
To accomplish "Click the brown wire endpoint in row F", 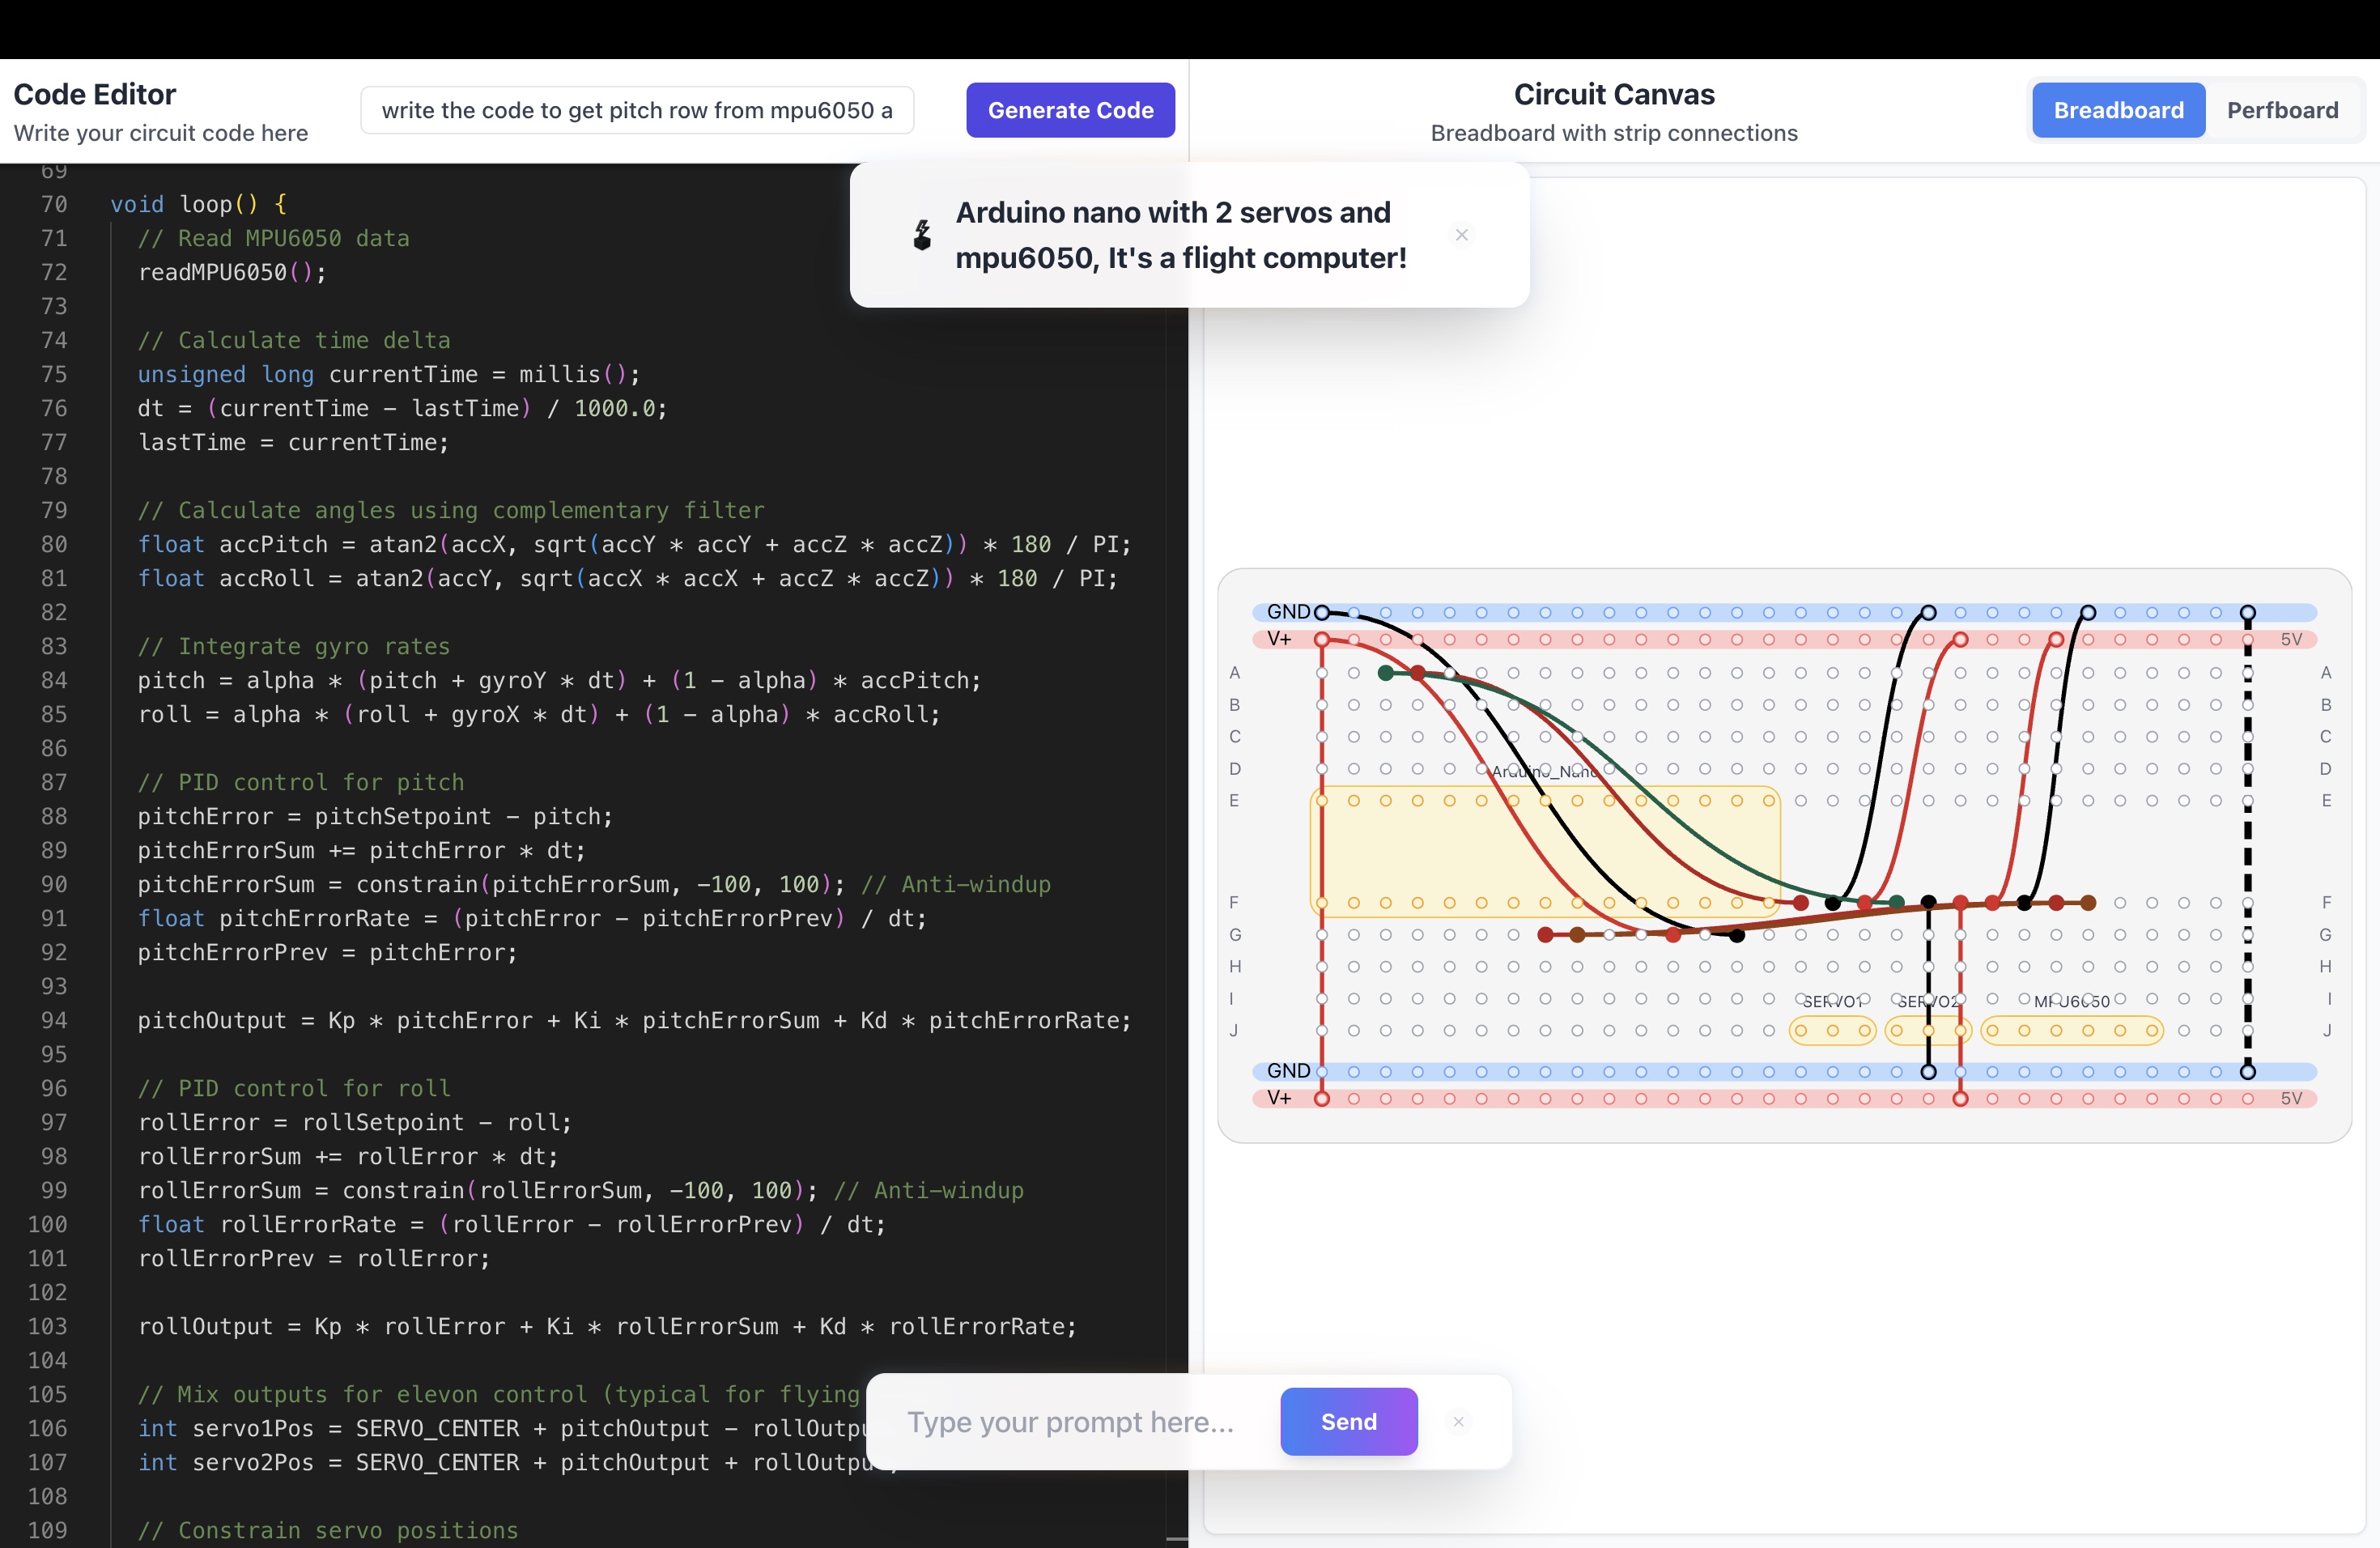I will 2088,903.
